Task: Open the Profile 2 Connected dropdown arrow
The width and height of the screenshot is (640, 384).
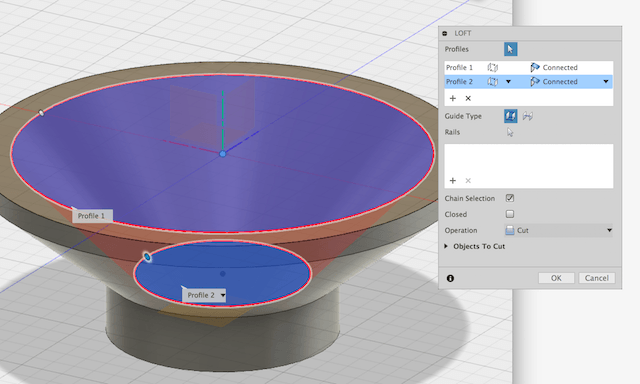Action: (x=606, y=82)
